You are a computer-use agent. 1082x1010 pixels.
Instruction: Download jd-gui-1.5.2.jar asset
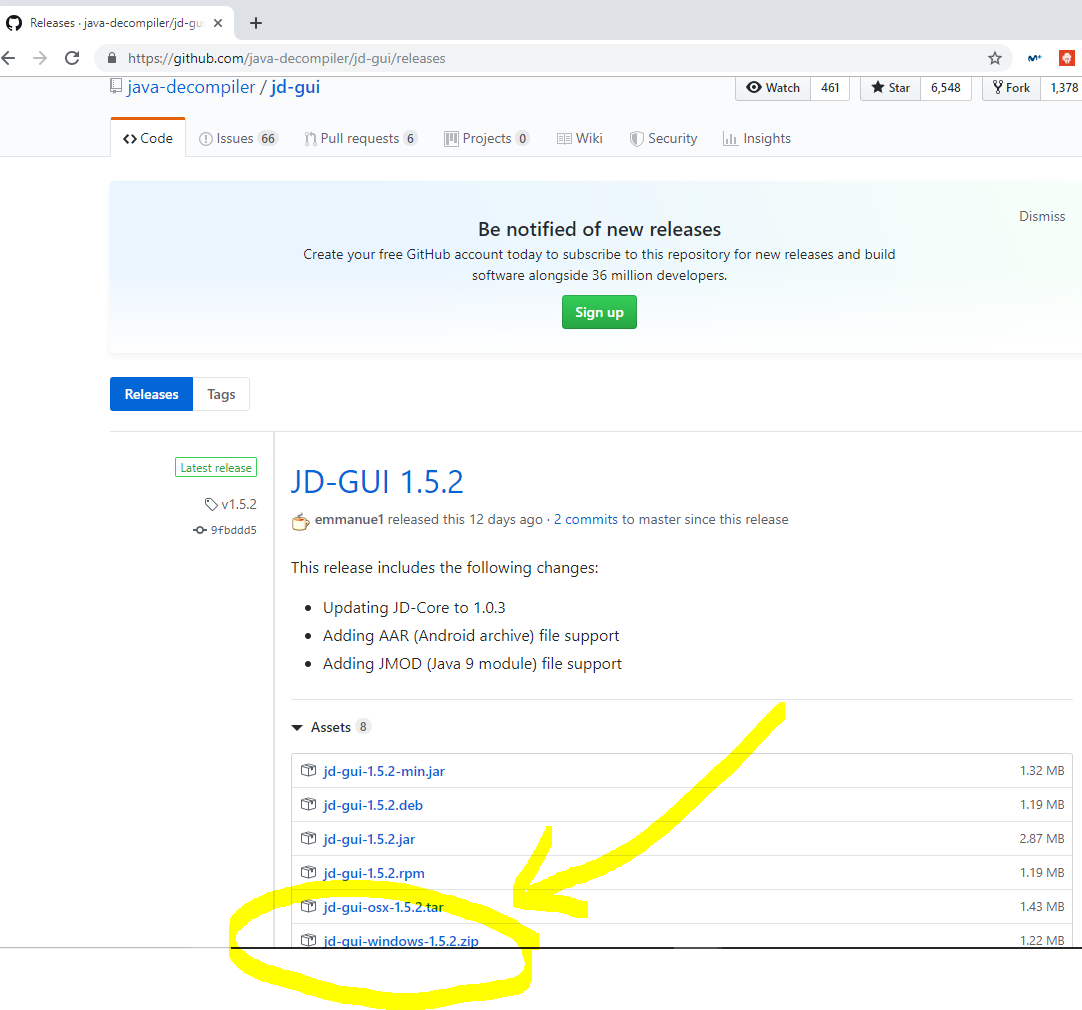369,839
